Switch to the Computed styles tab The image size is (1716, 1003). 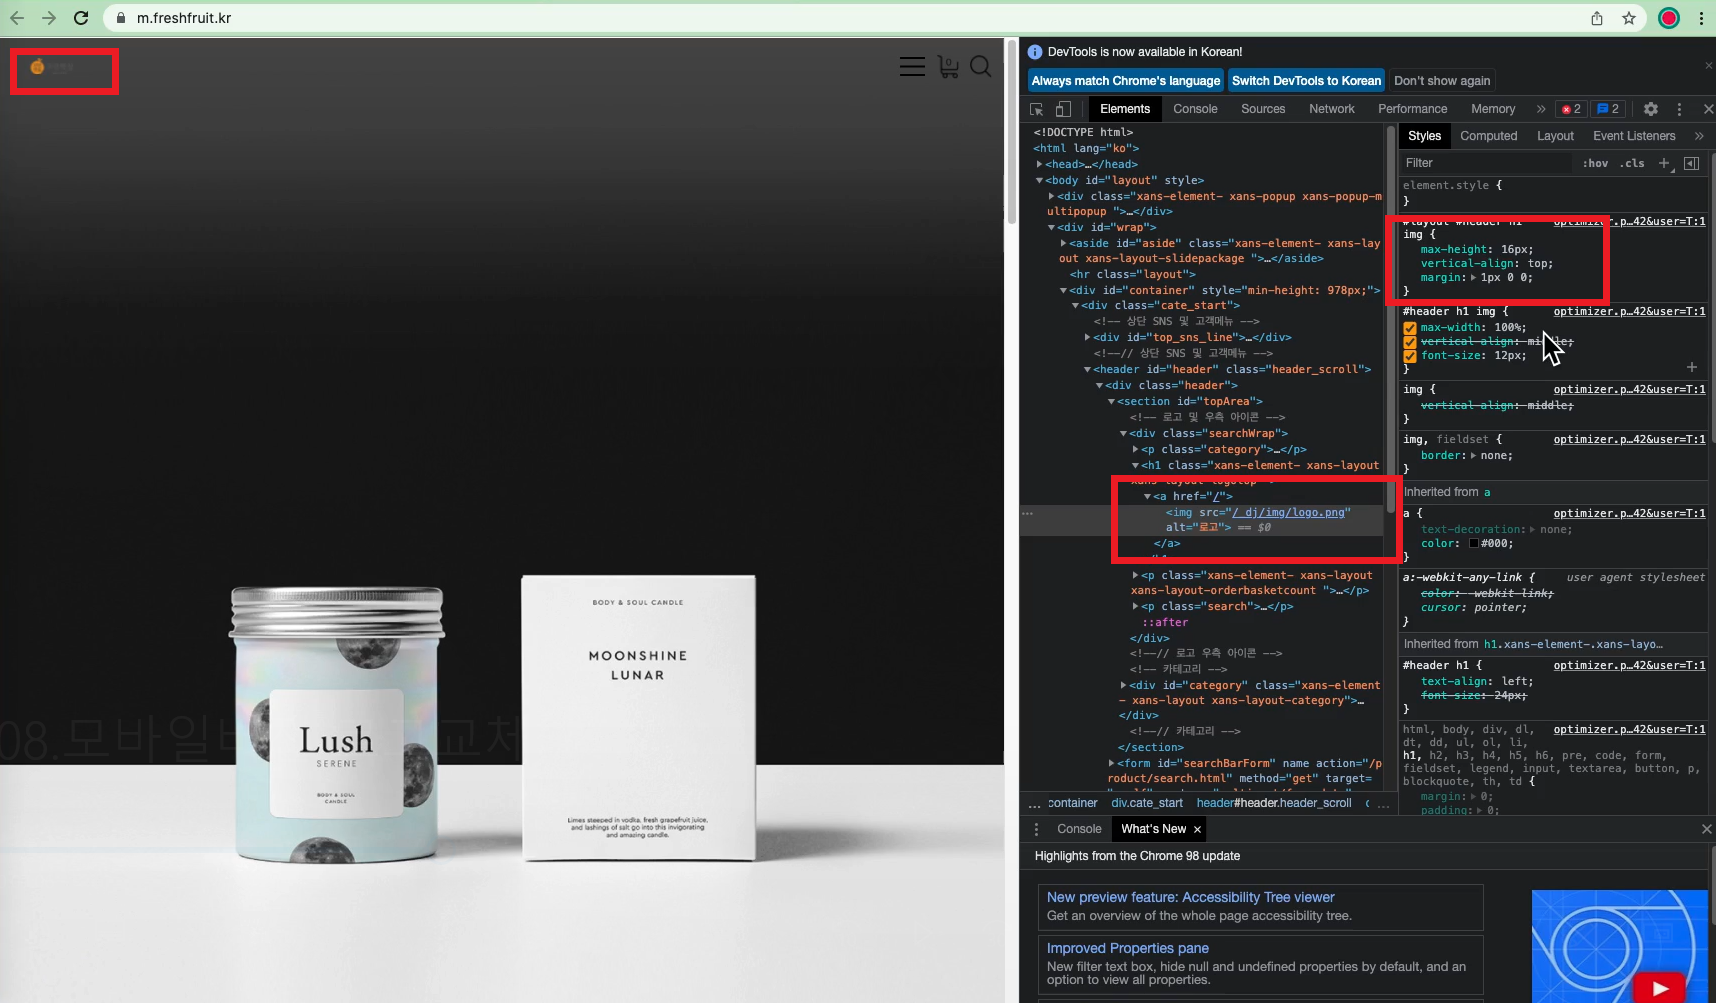point(1488,136)
